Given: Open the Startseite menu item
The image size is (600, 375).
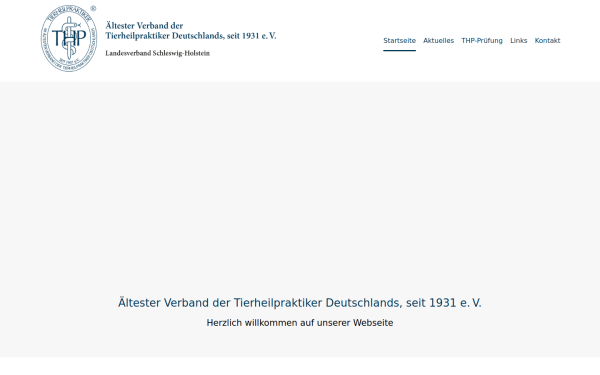Looking at the screenshot, I should tap(399, 41).
